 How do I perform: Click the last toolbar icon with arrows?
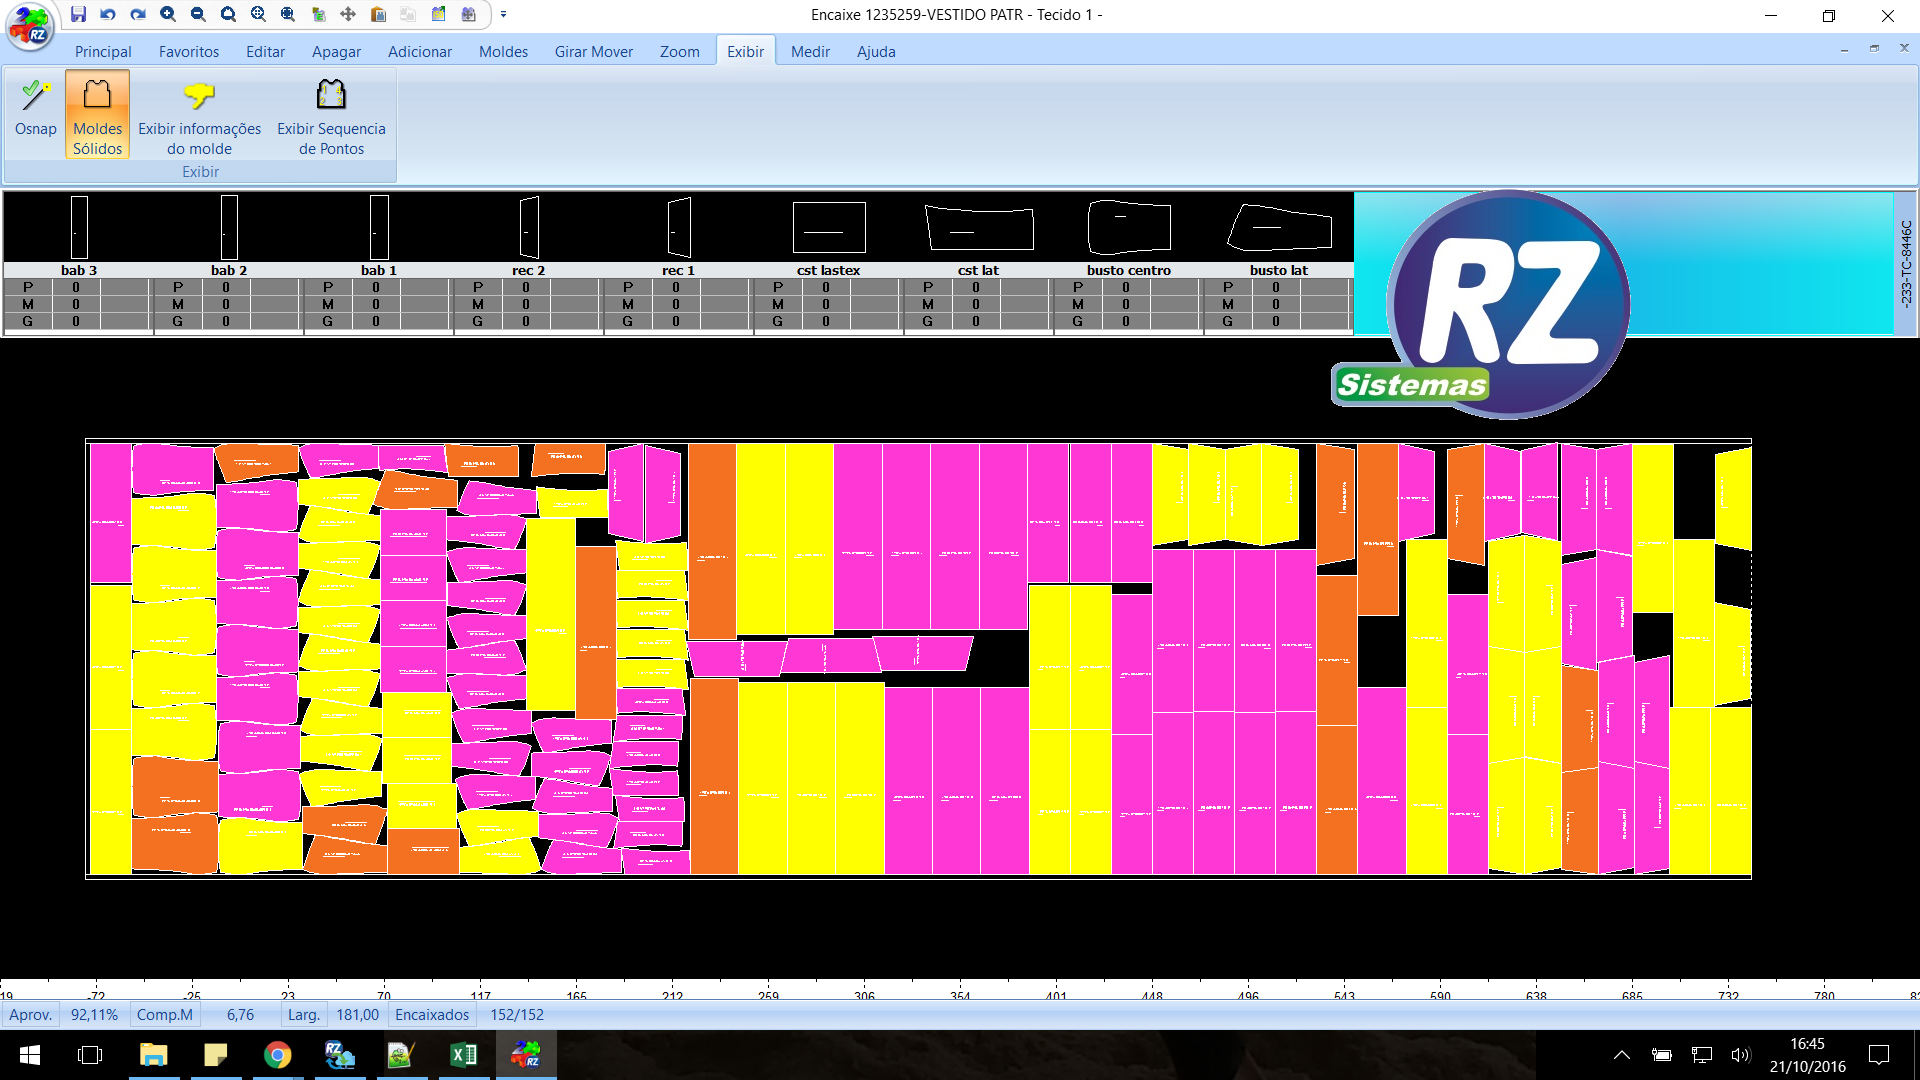(468, 14)
